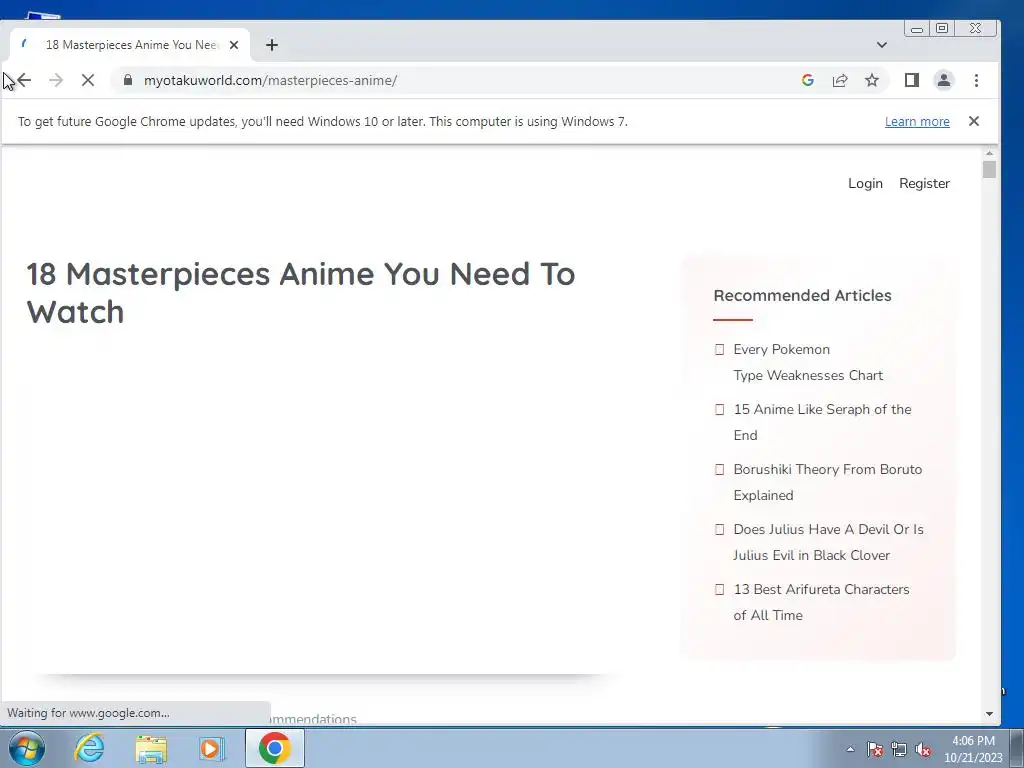Share this page using the share icon
Viewport: 1024px width, 768px height.
pyautogui.click(x=840, y=80)
